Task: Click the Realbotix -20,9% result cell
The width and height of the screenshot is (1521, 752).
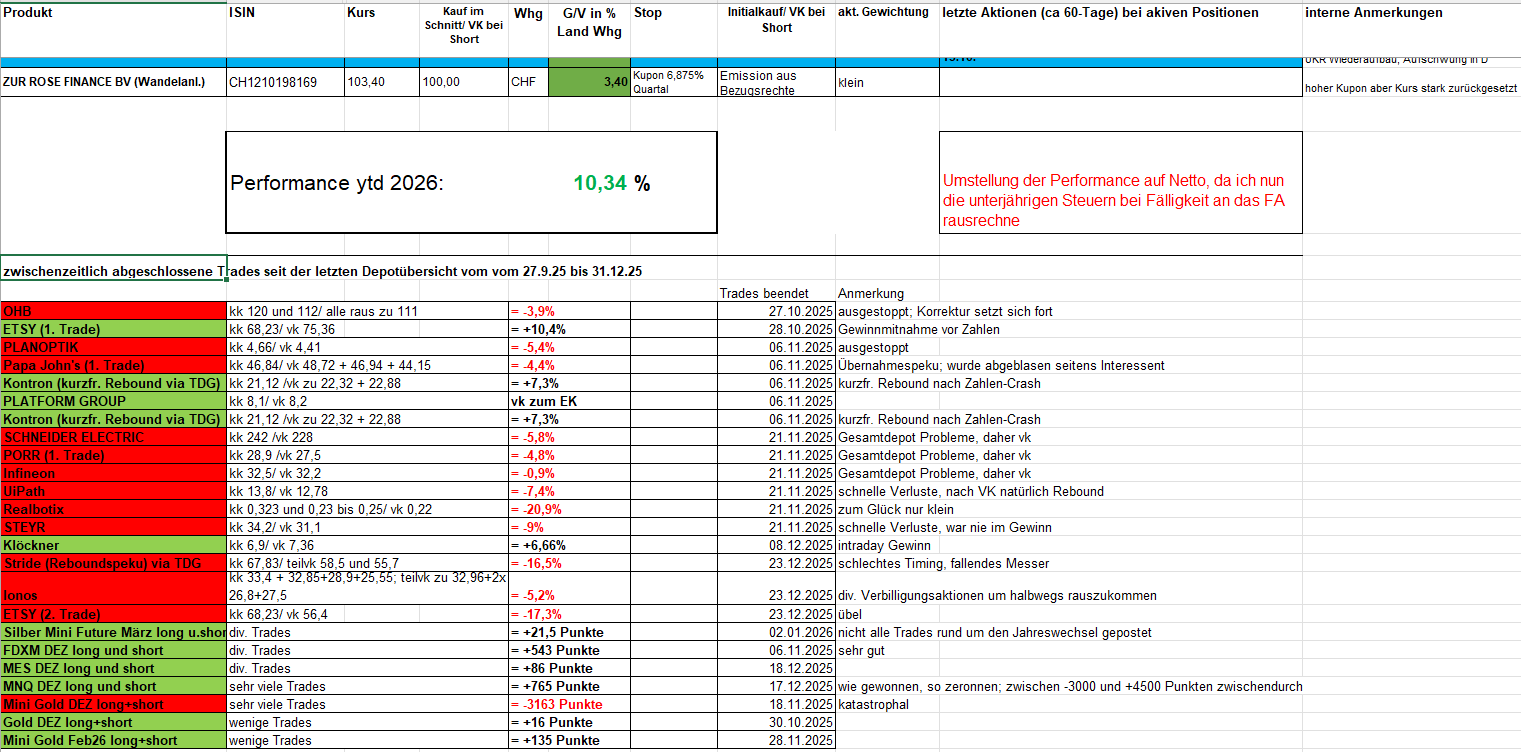Action: tap(570, 509)
